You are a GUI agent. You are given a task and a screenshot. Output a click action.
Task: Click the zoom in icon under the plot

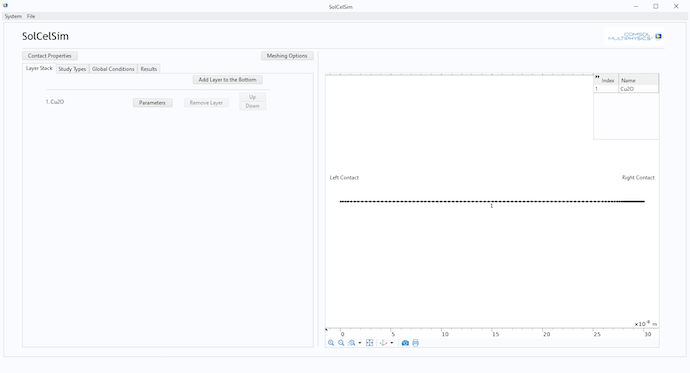[x=331, y=343]
